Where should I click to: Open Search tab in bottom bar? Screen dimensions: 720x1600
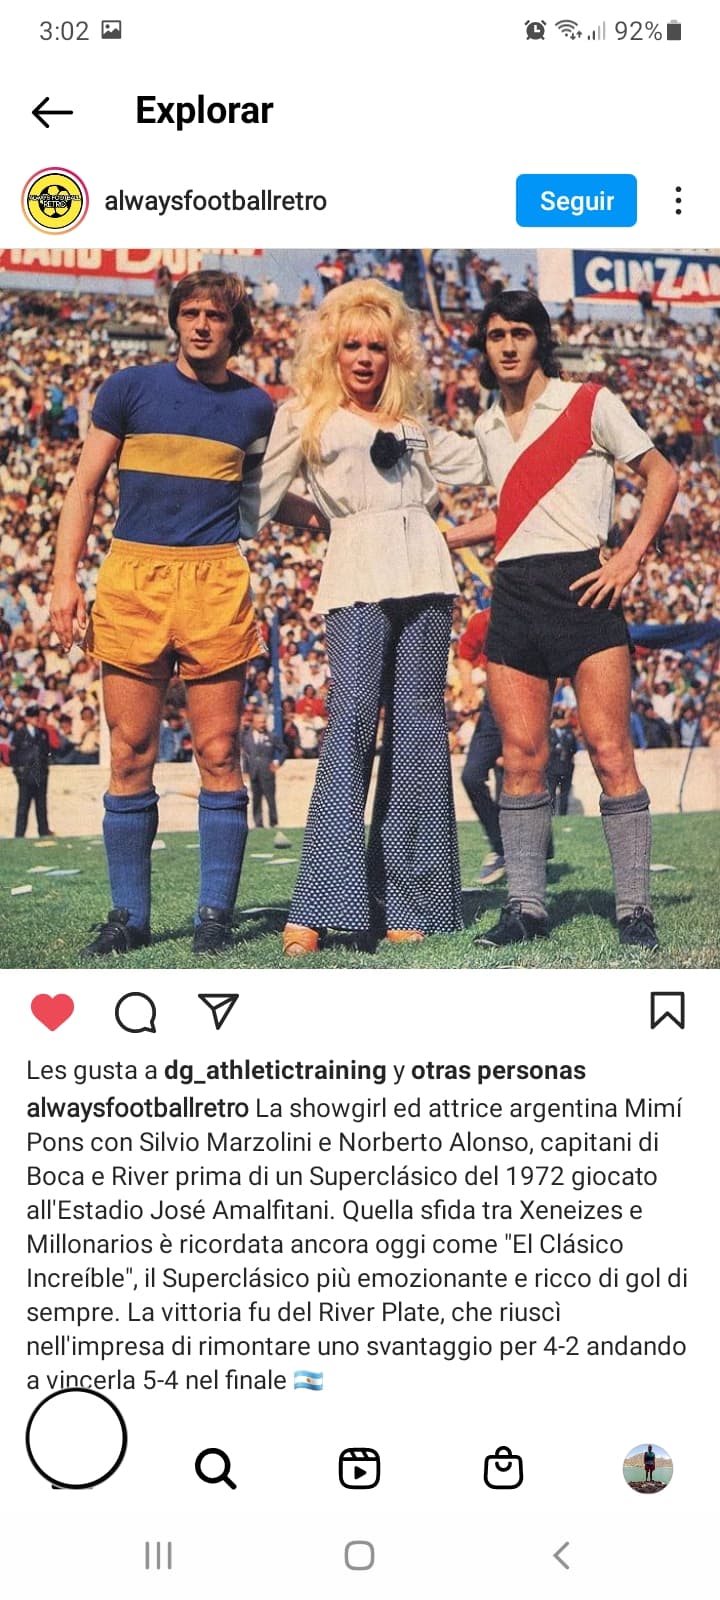pos(215,1468)
